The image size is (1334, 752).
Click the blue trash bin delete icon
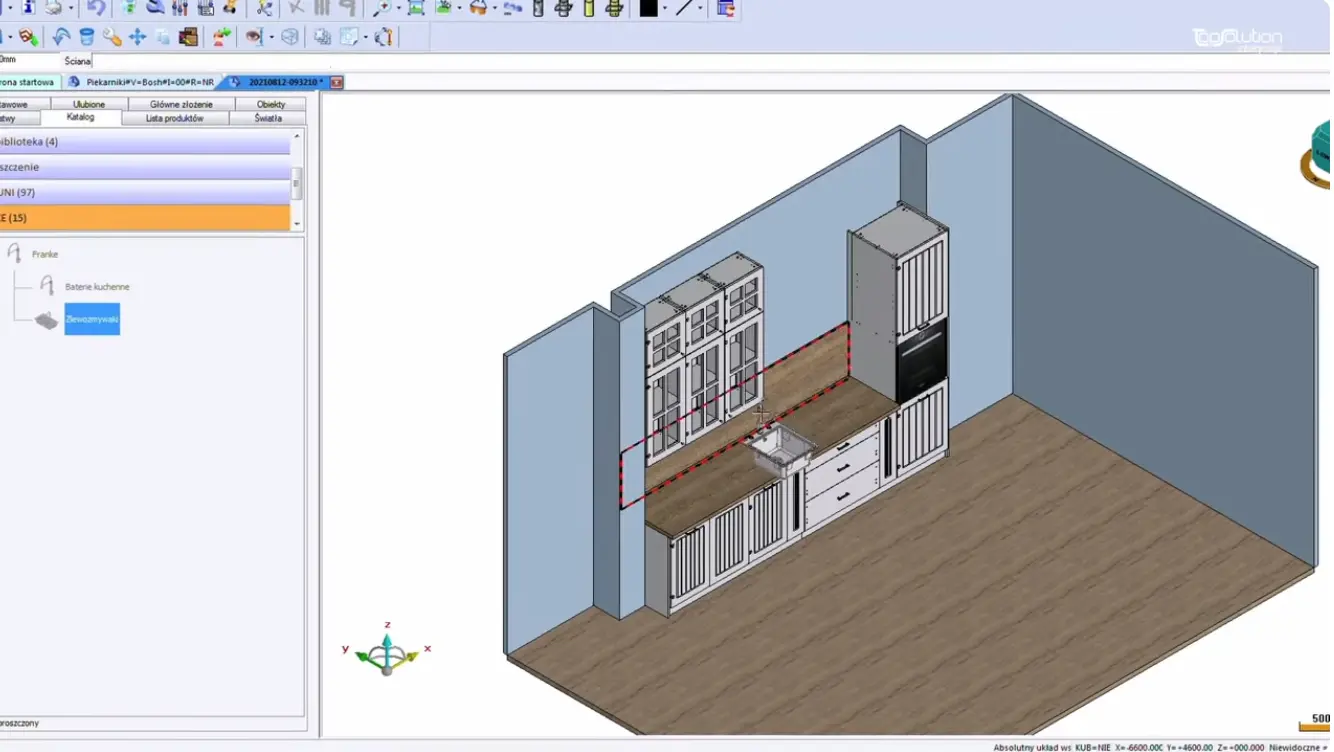coord(87,37)
